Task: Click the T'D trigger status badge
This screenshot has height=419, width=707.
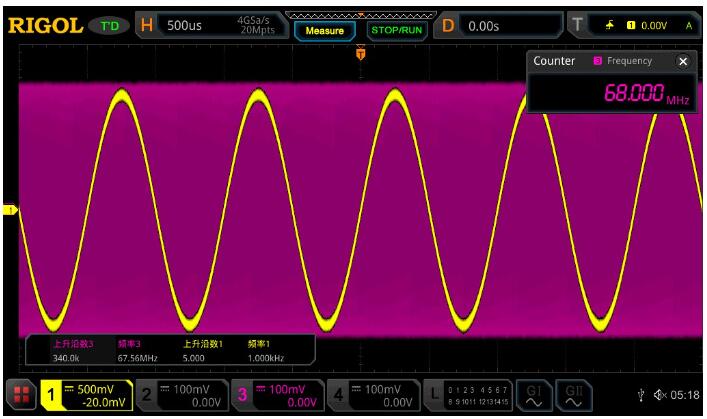Action: [110, 25]
